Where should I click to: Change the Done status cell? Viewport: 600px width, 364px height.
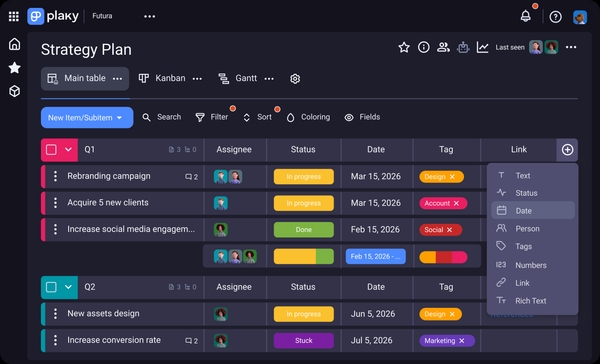[x=303, y=230]
